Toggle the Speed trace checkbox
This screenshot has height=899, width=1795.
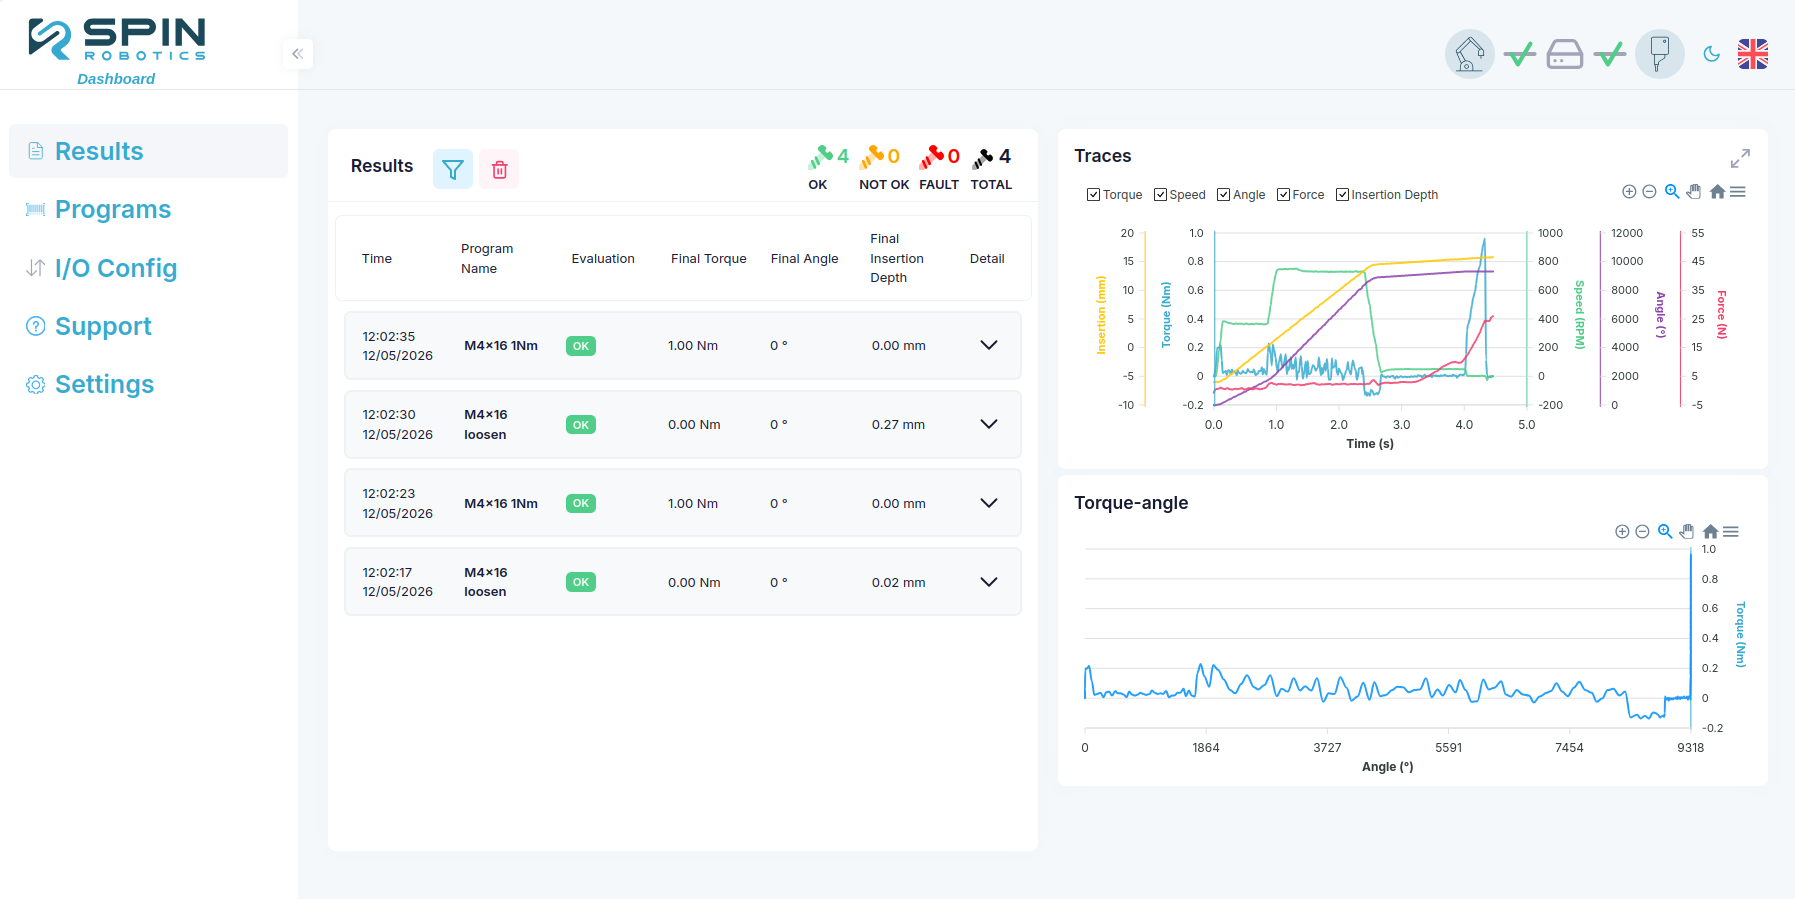click(x=1160, y=195)
